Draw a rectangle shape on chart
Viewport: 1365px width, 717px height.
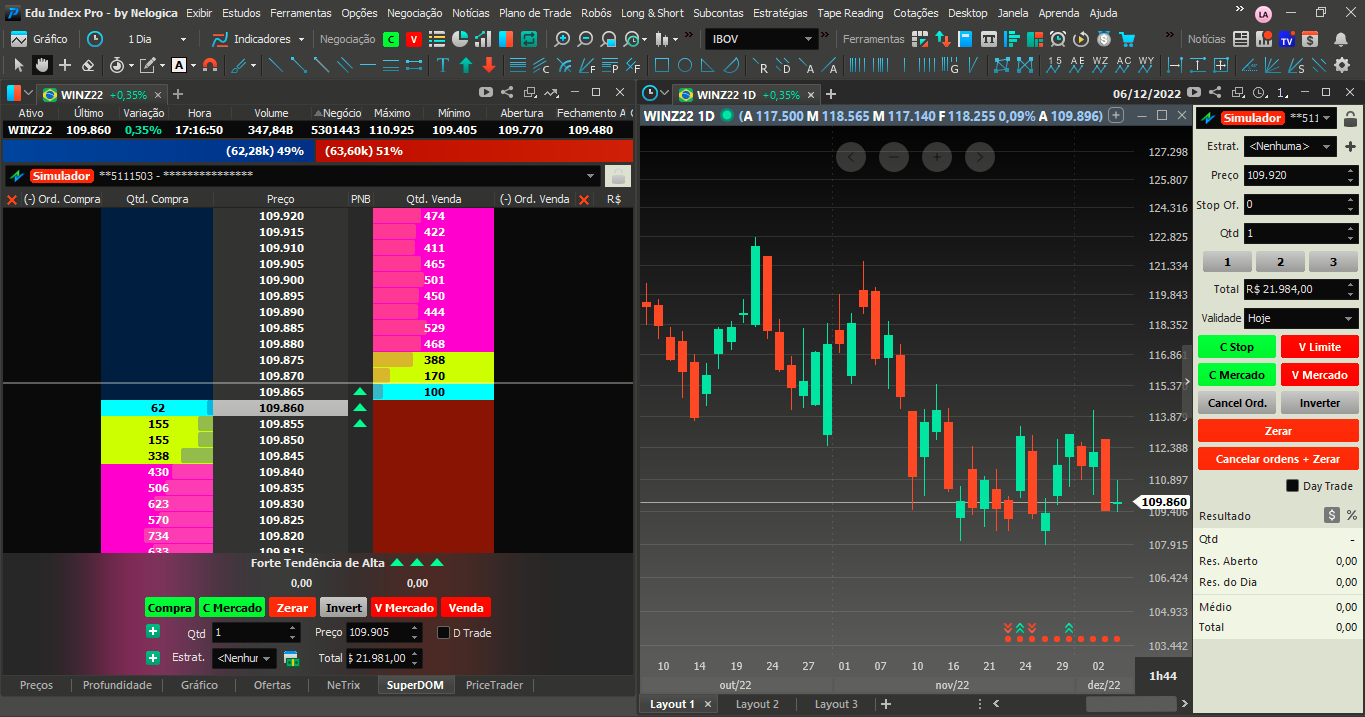click(661, 65)
